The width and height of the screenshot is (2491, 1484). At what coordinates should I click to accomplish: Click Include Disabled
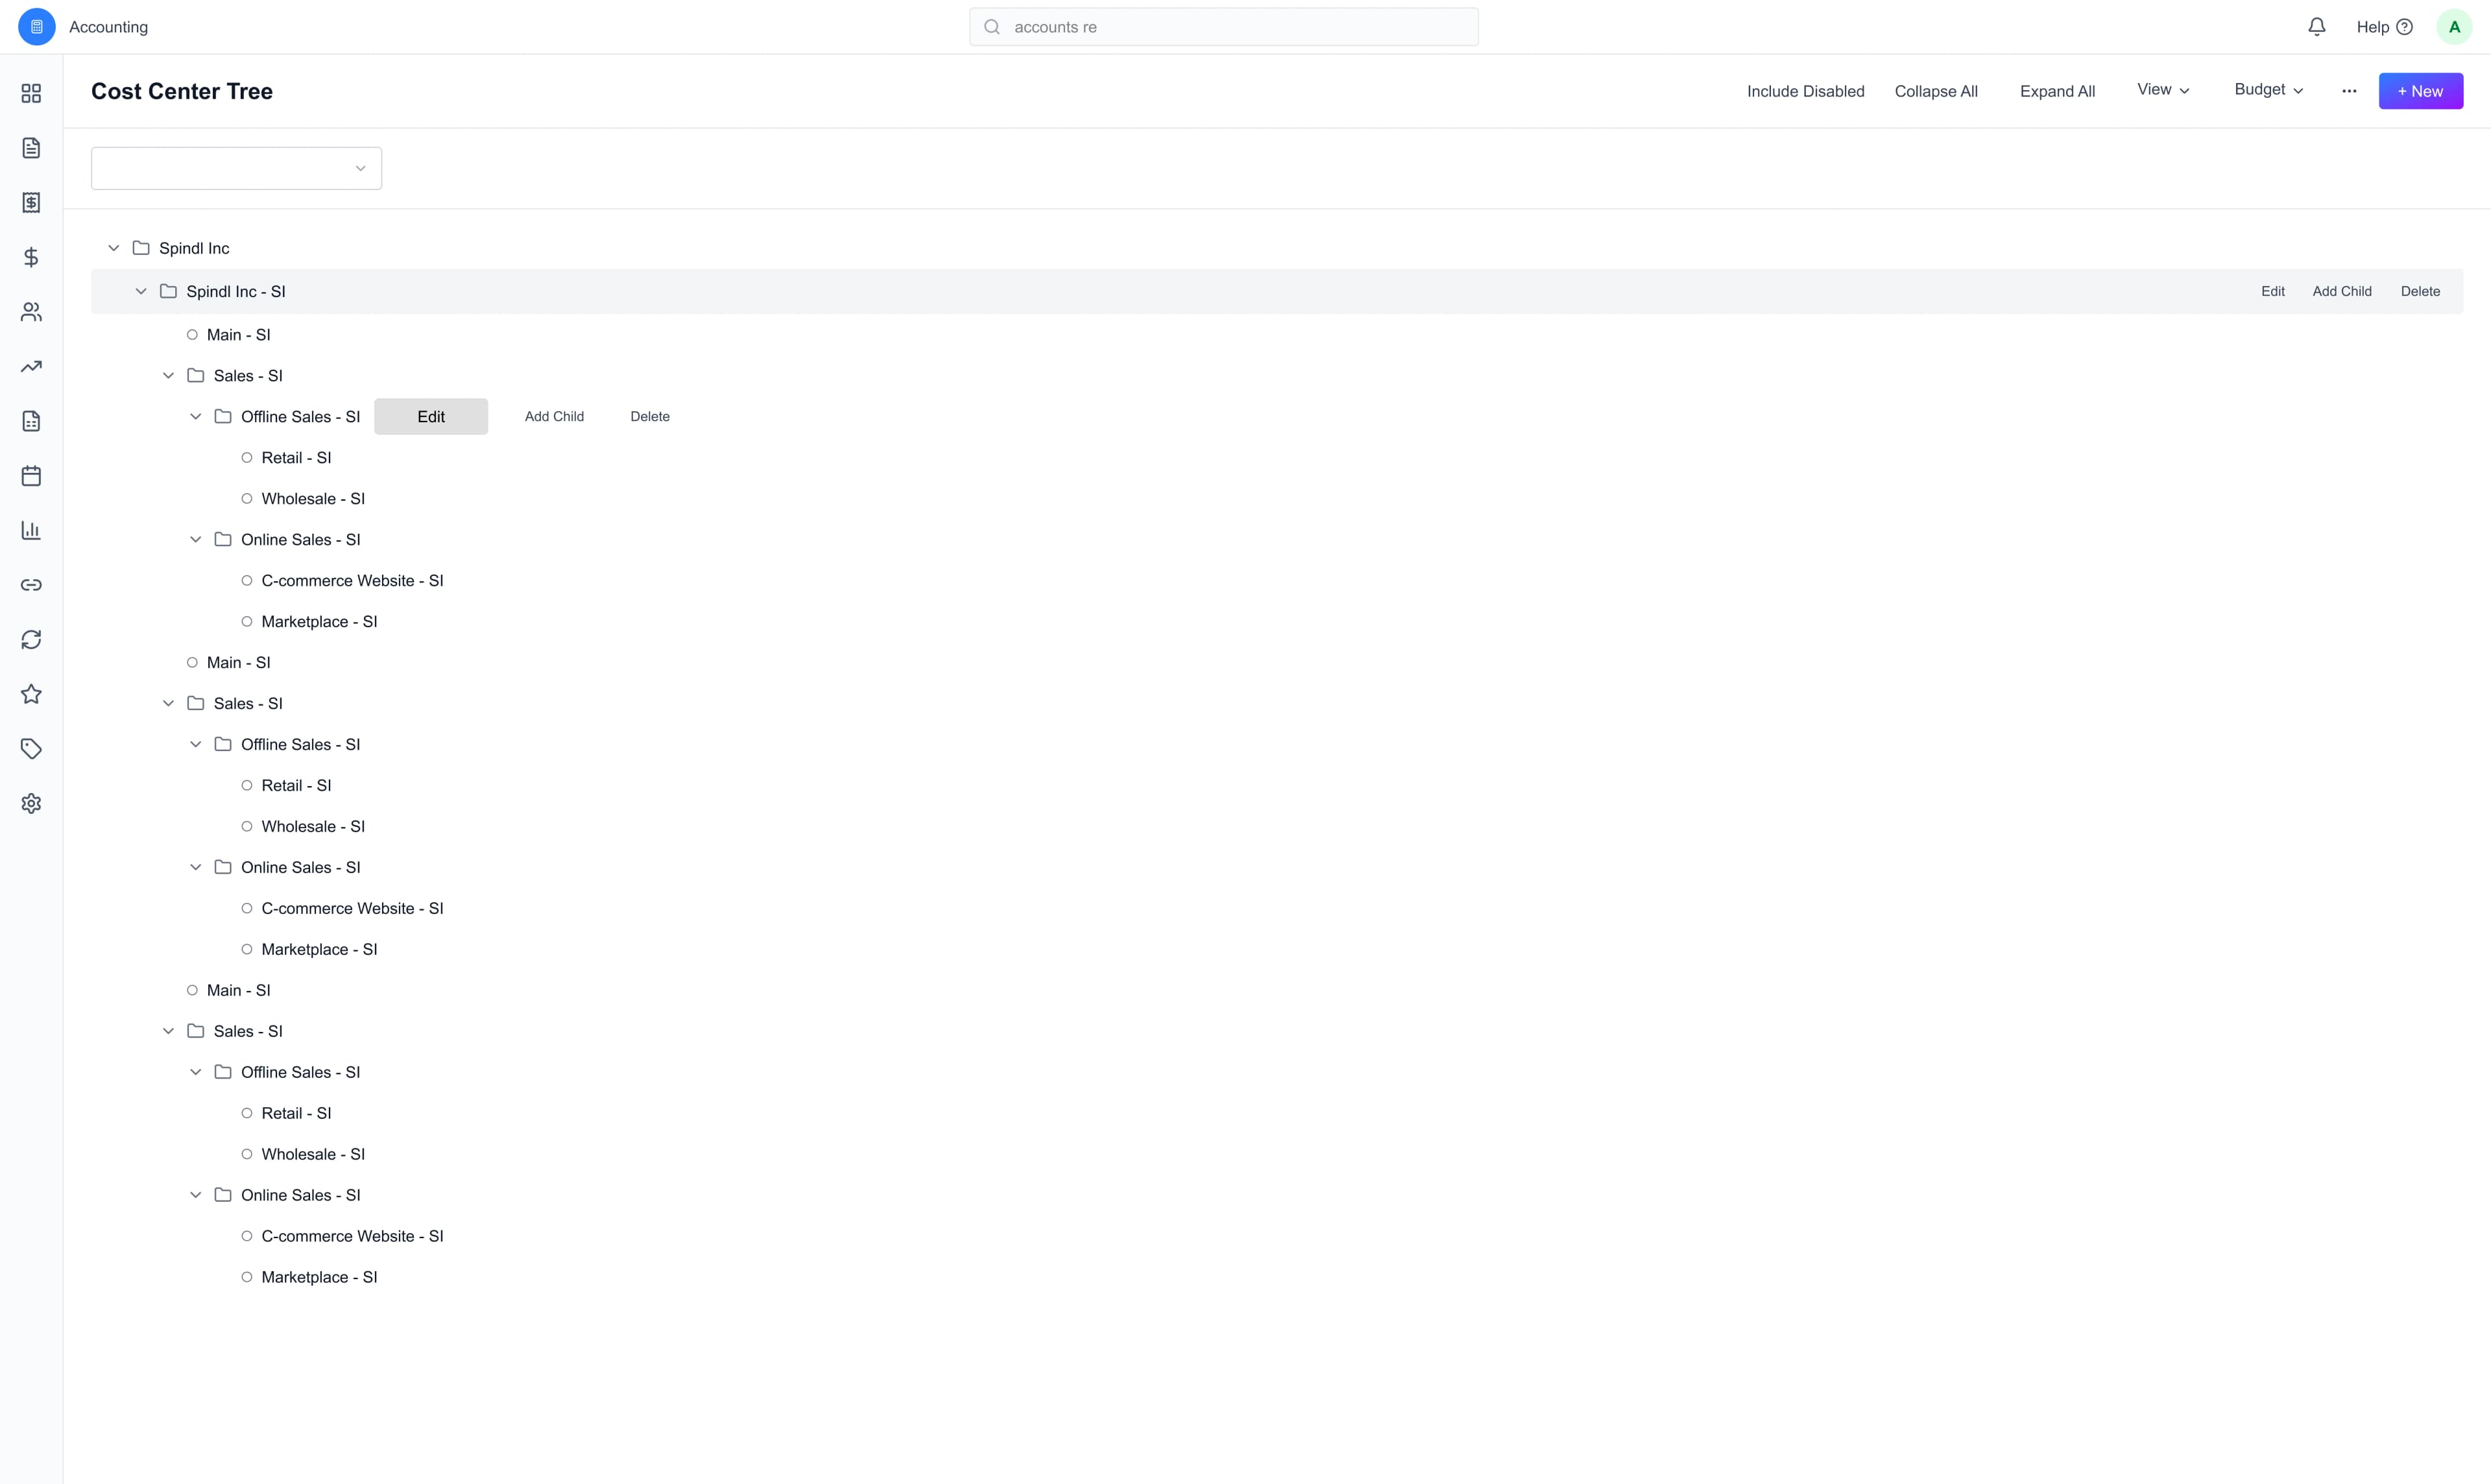tap(1805, 90)
